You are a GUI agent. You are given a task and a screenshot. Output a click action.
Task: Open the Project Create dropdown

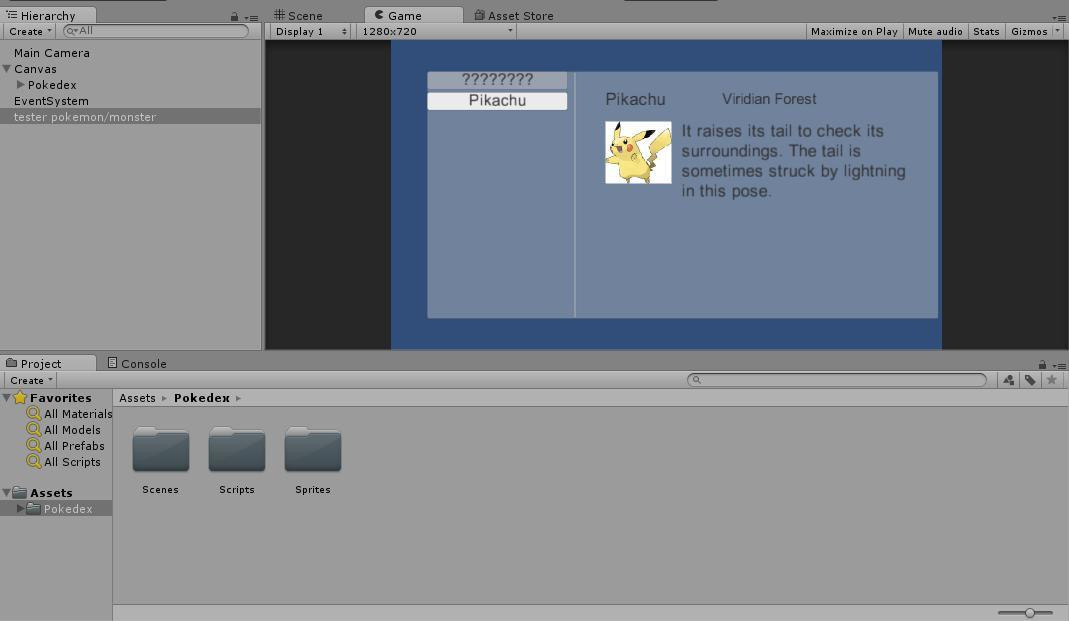(30, 380)
